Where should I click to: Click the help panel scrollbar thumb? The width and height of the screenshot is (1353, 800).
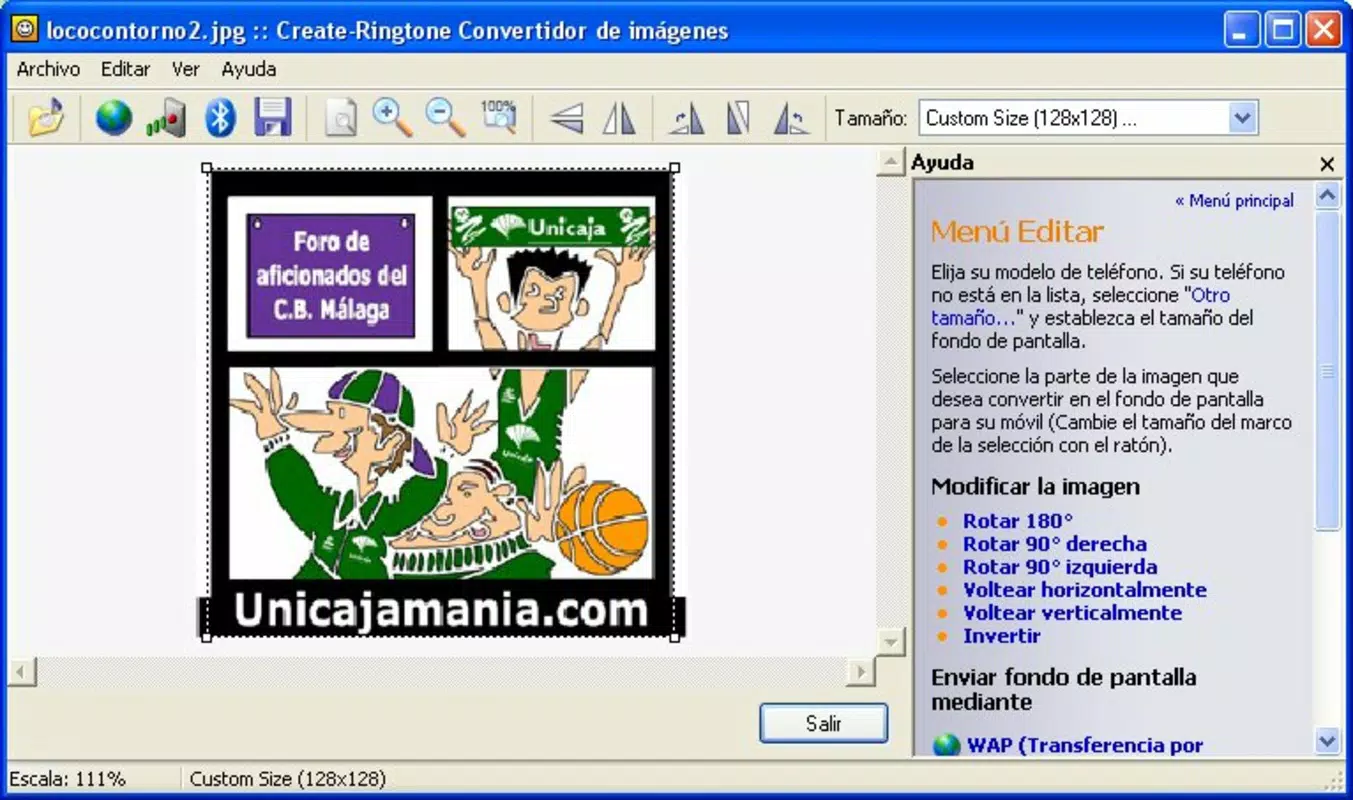1327,370
